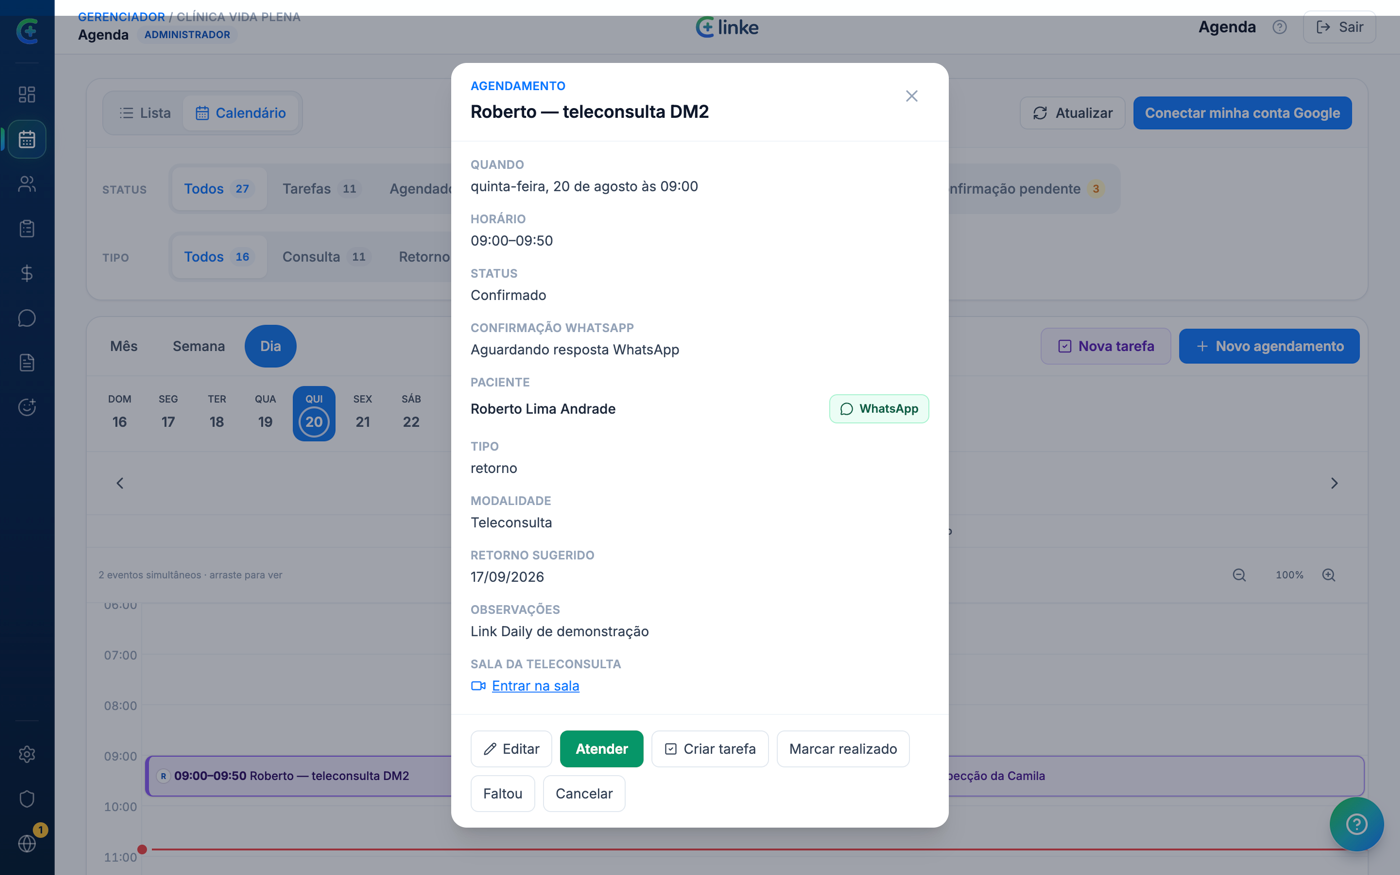This screenshot has width=1400, height=875.
Task: Go to previous day with left chevron
Action: 120,483
